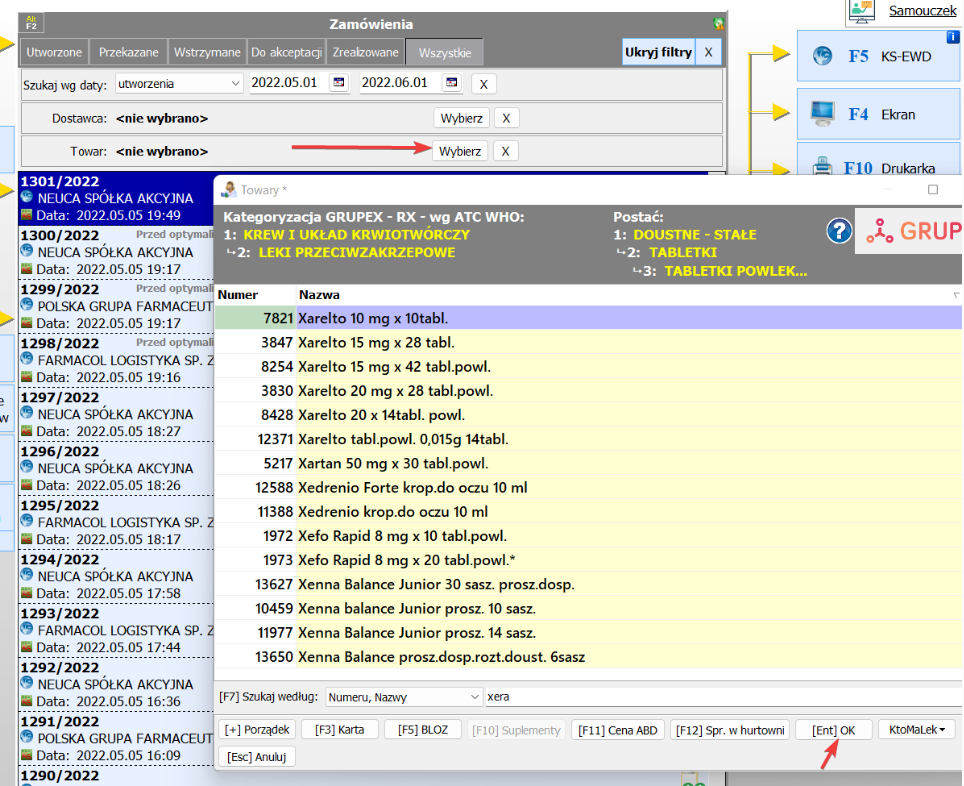Click the date icon of order 1298/2022

(x=26, y=377)
